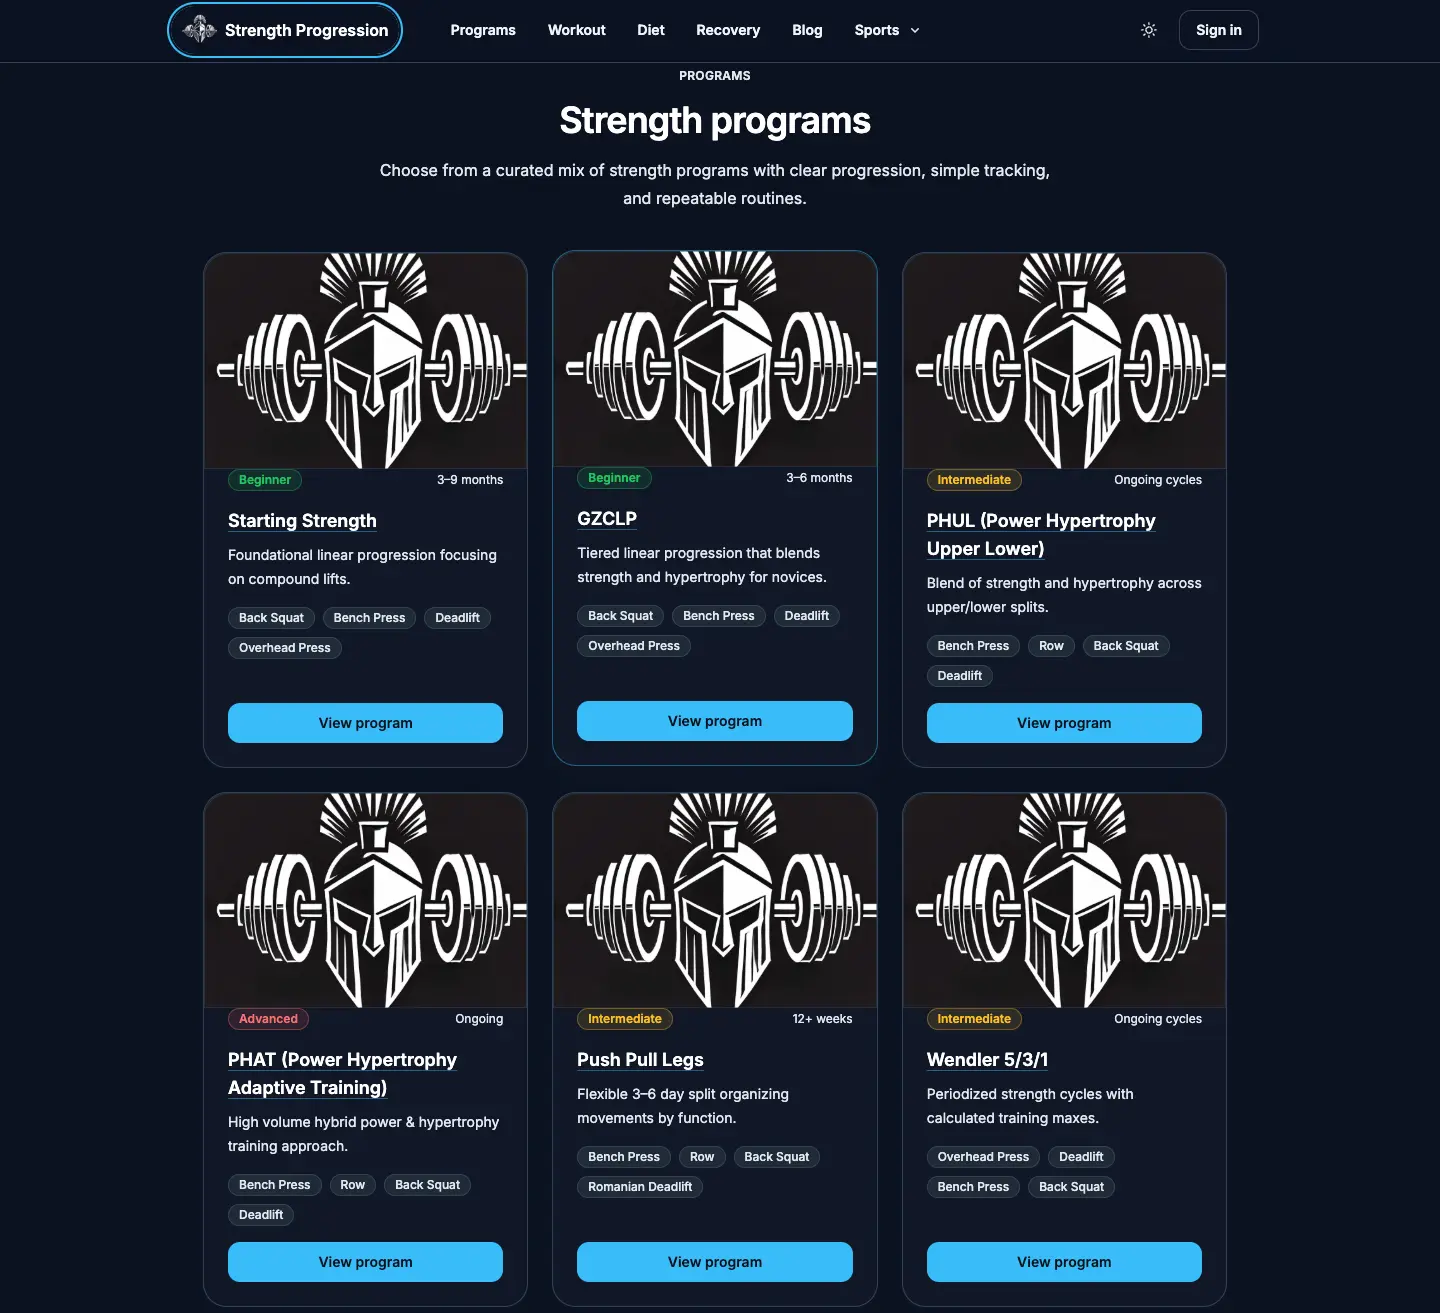Click the Strength Progression logo icon
The height and width of the screenshot is (1313, 1440).
[x=200, y=30]
